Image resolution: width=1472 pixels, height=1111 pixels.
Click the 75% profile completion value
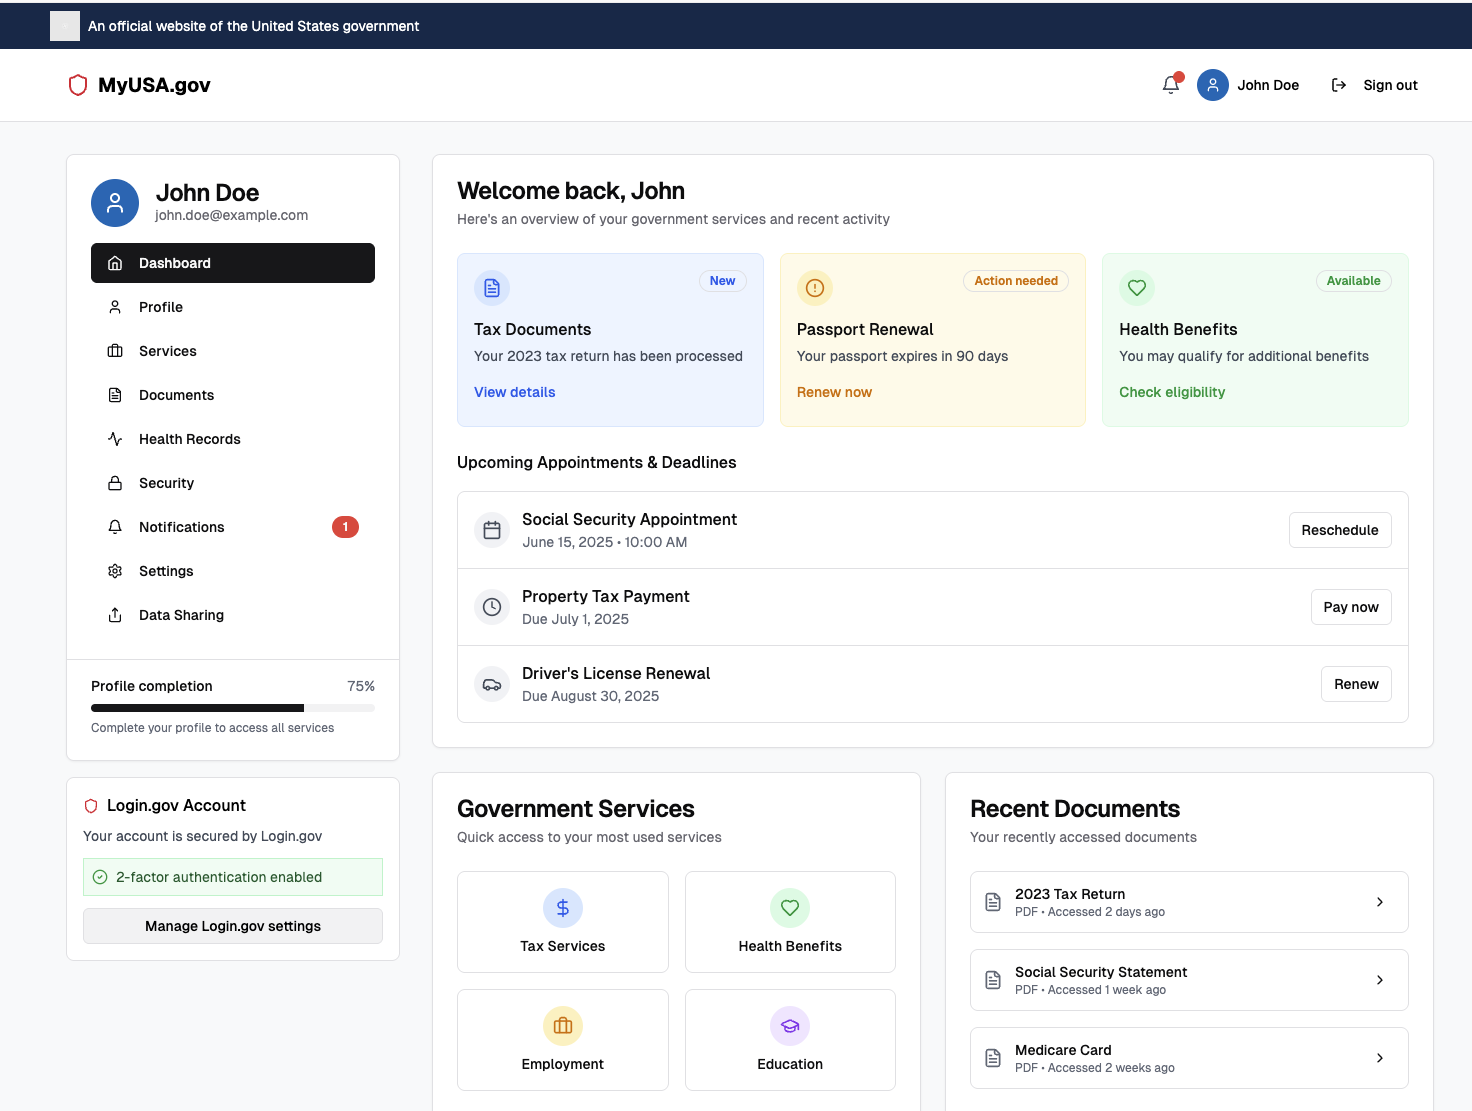[361, 686]
